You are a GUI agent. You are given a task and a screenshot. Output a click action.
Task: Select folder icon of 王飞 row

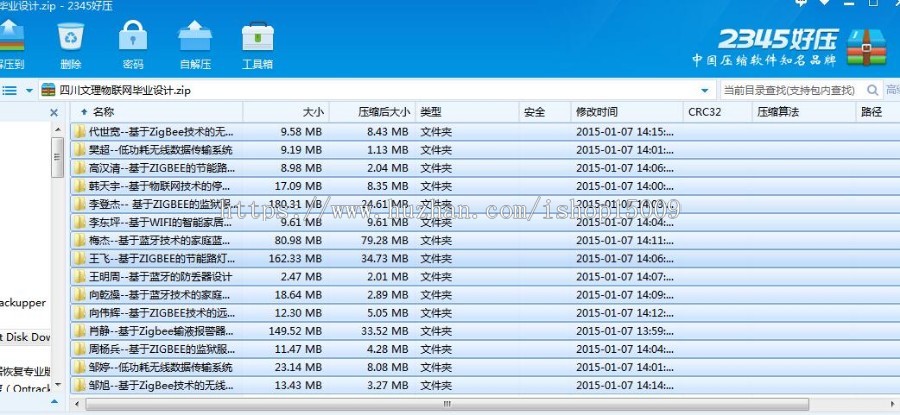pyautogui.click(x=80, y=259)
